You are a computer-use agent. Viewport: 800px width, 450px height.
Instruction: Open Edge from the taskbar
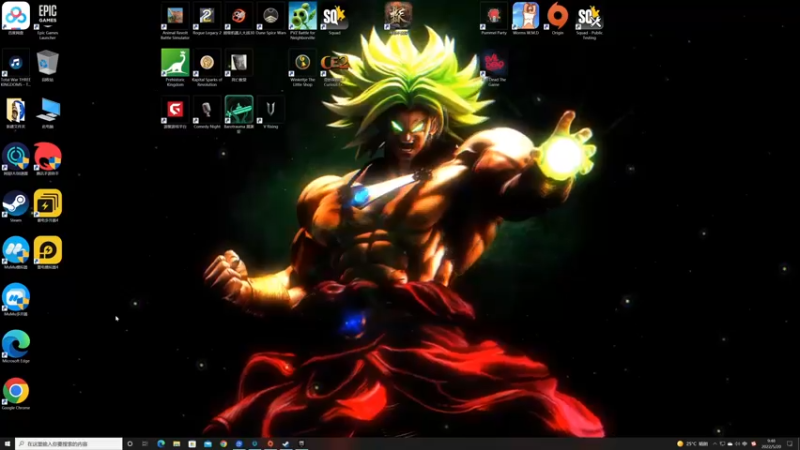pos(161,444)
